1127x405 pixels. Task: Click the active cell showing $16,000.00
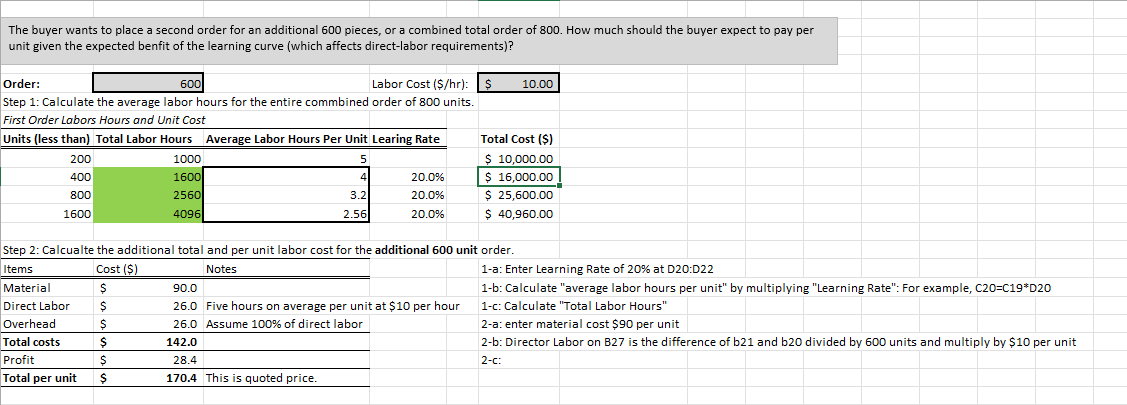point(518,177)
